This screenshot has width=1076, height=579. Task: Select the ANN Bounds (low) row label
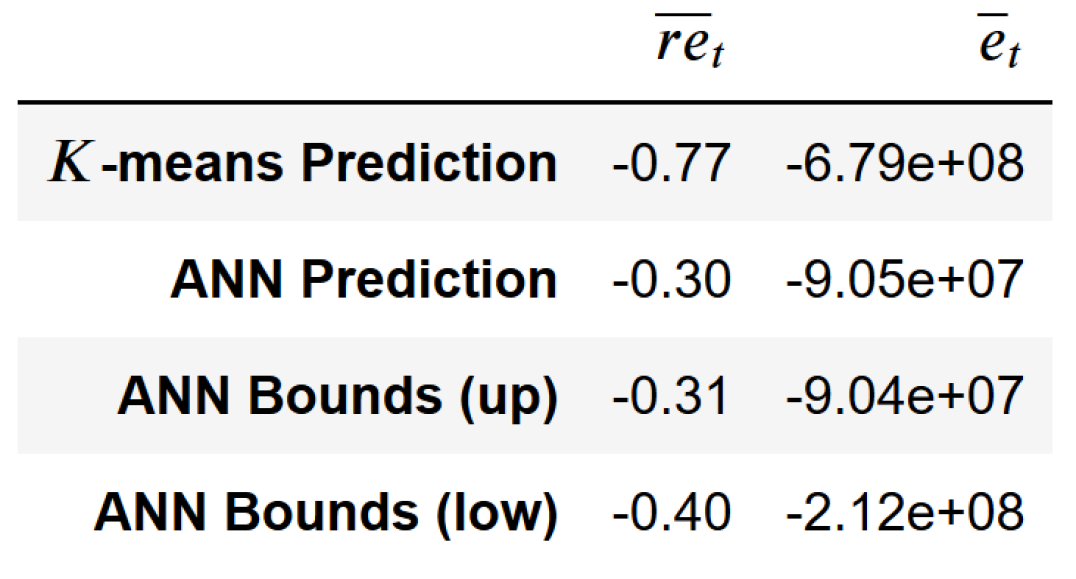(x=325, y=512)
